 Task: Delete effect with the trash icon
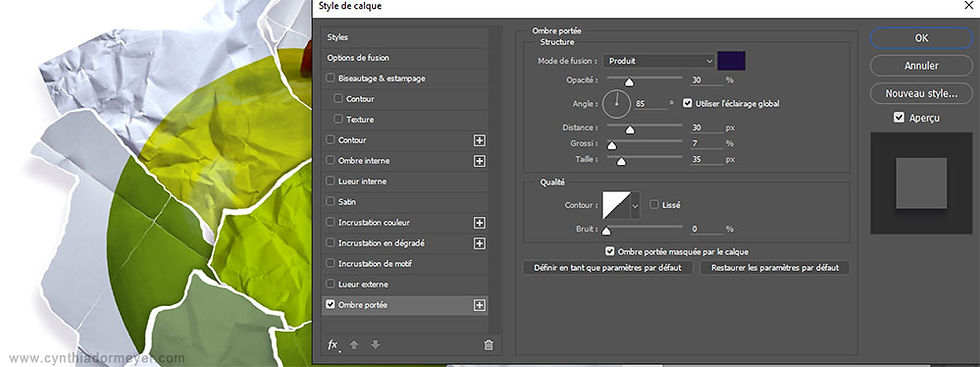click(489, 345)
